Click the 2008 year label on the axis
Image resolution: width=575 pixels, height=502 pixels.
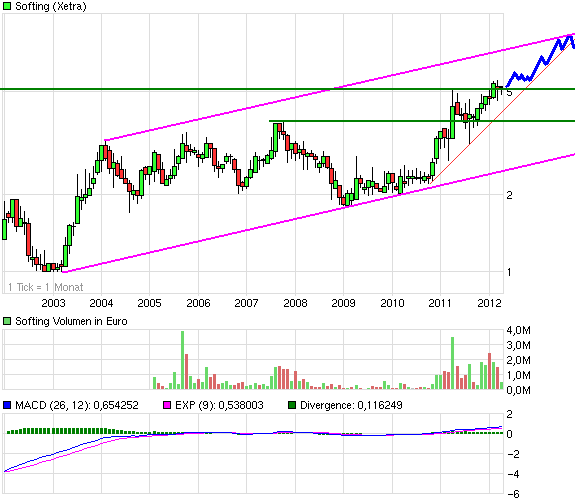[x=295, y=303]
